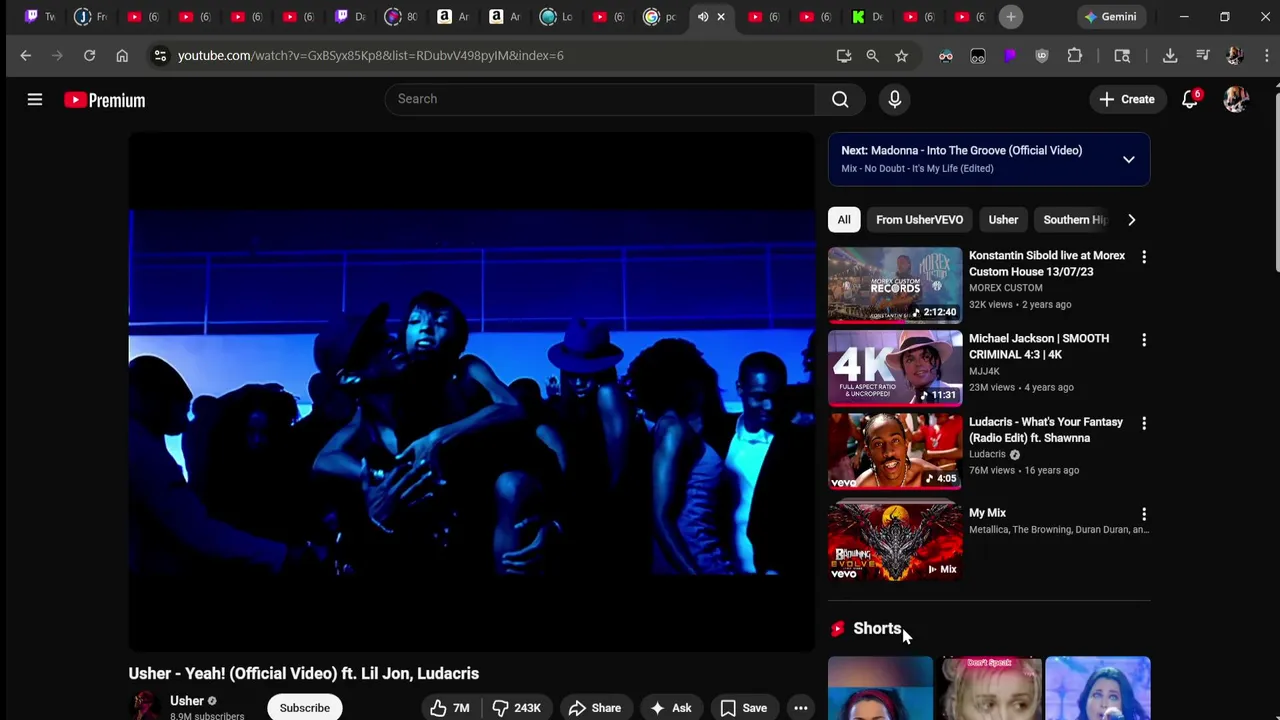
Task: Click the browser address bar URL
Action: coord(370,56)
